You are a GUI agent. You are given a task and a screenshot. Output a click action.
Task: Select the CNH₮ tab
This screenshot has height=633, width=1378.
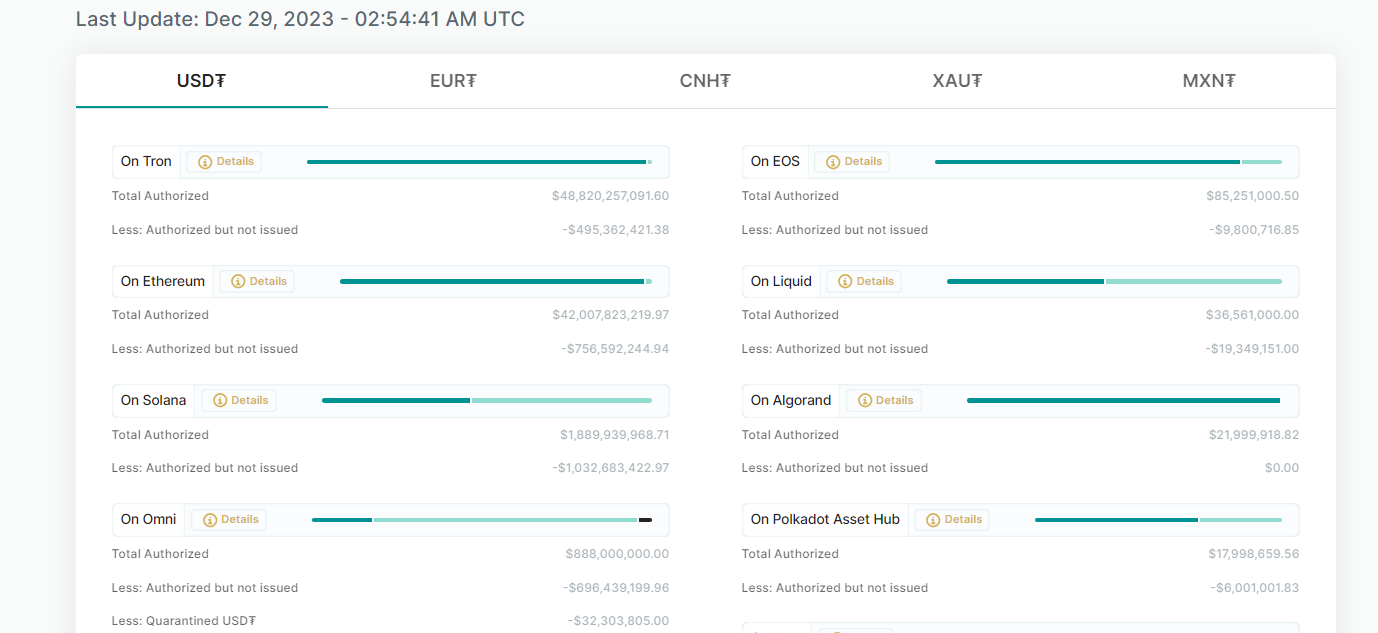[x=705, y=81]
